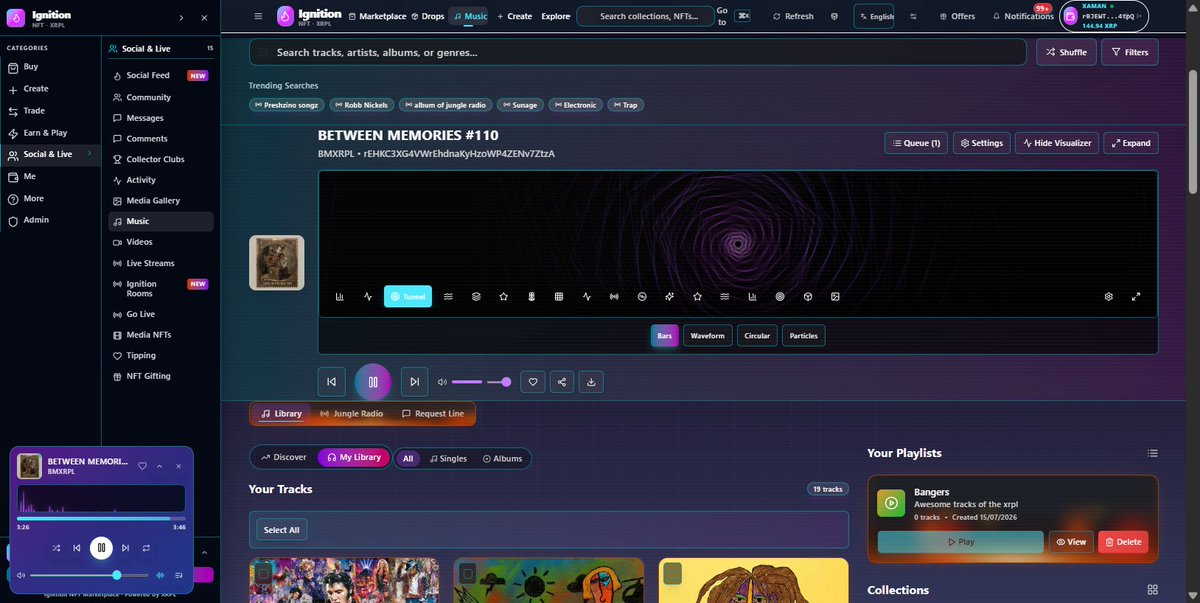Switch to the Jungle Radio tab
This screenshot has height=603, width=1200.
click(x=351, y=414)
